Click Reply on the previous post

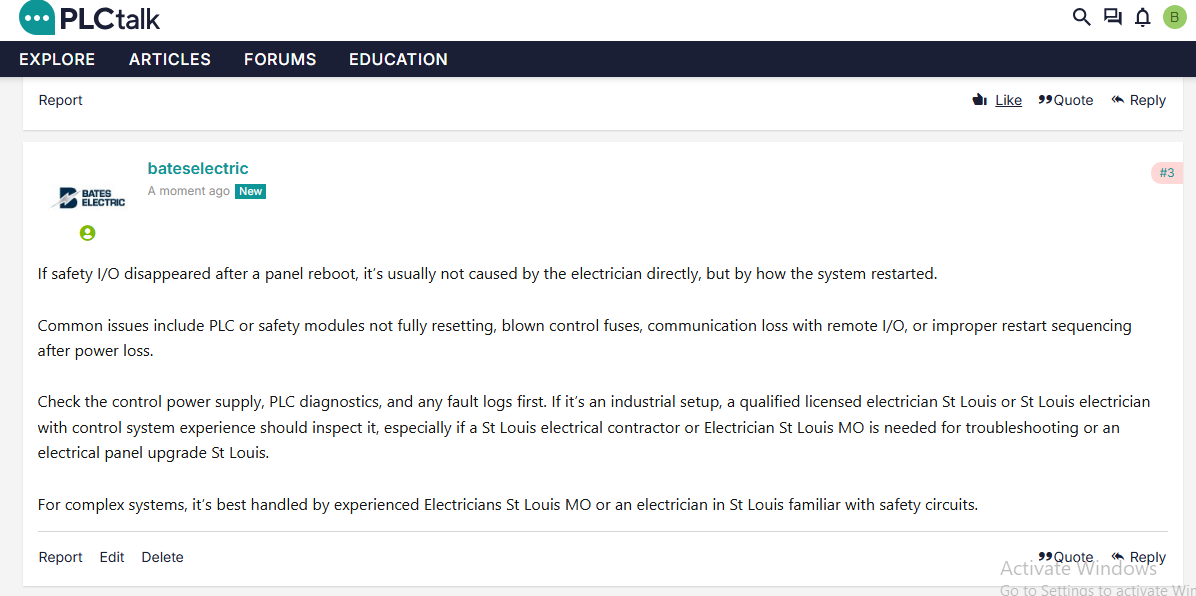pyautogui.click(x=1139, y=100)
